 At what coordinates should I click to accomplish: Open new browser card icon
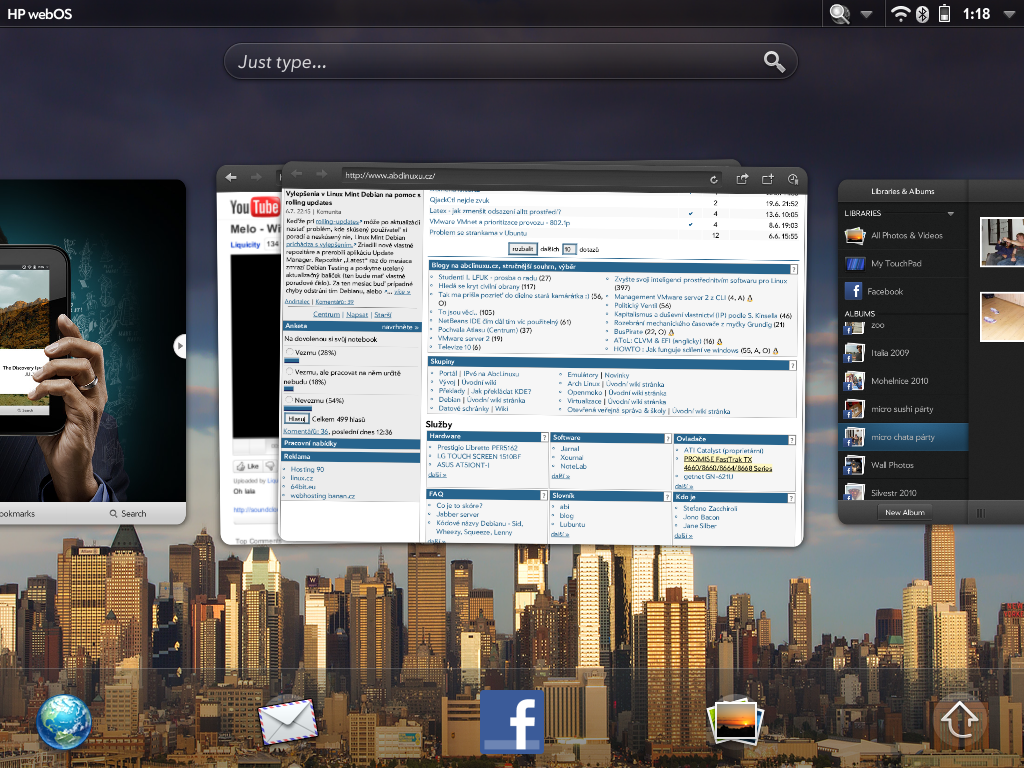click(768, 178)
